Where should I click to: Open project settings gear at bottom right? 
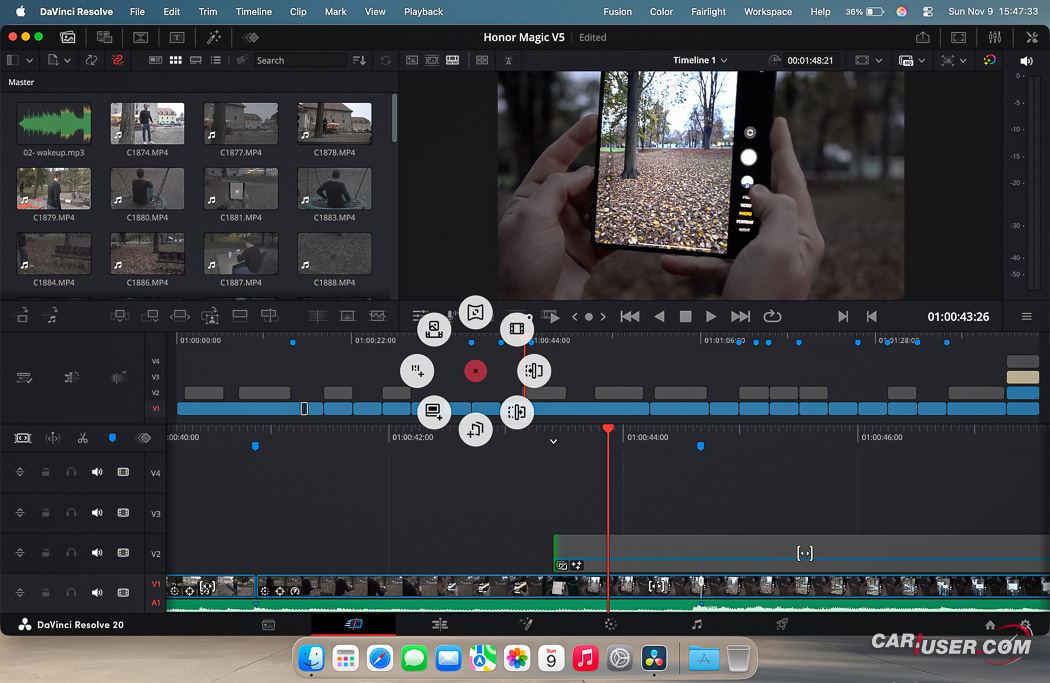point(1025,625)
